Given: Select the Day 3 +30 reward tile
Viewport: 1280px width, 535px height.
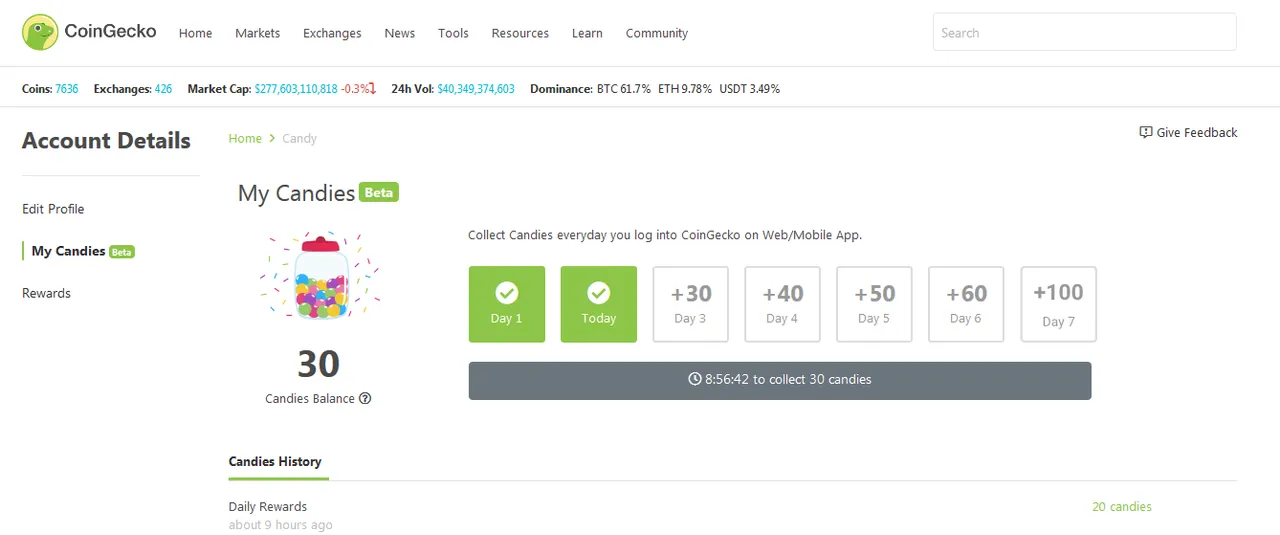Looking at the screenshot, I should point(691,304).
